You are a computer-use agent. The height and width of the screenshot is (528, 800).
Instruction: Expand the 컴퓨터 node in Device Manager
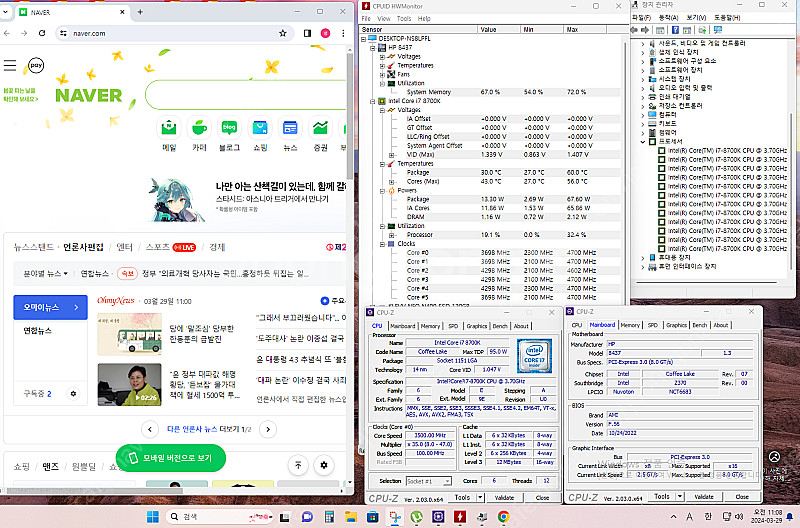point(643,115)
